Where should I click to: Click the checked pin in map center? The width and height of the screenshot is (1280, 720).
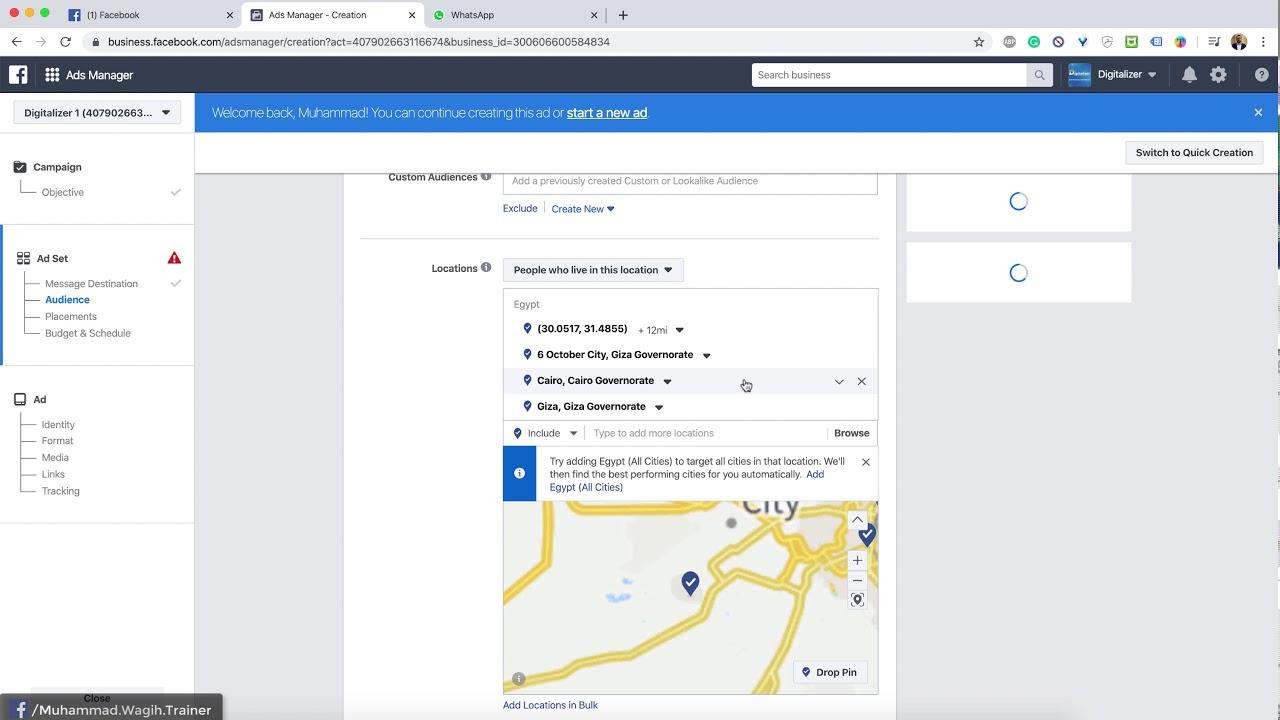pos(690,583)
